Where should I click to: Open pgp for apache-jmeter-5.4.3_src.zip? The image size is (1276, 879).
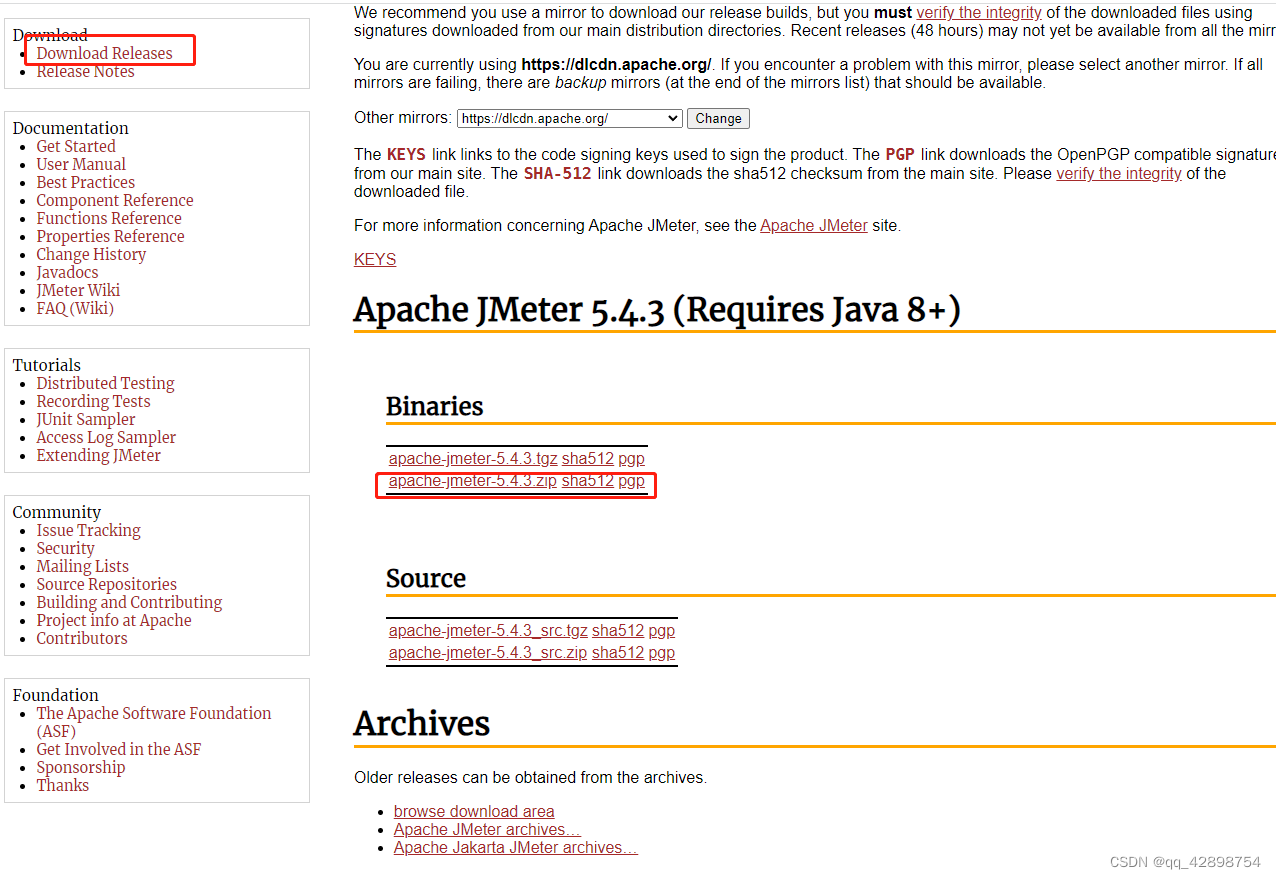(x=661, y=653)
